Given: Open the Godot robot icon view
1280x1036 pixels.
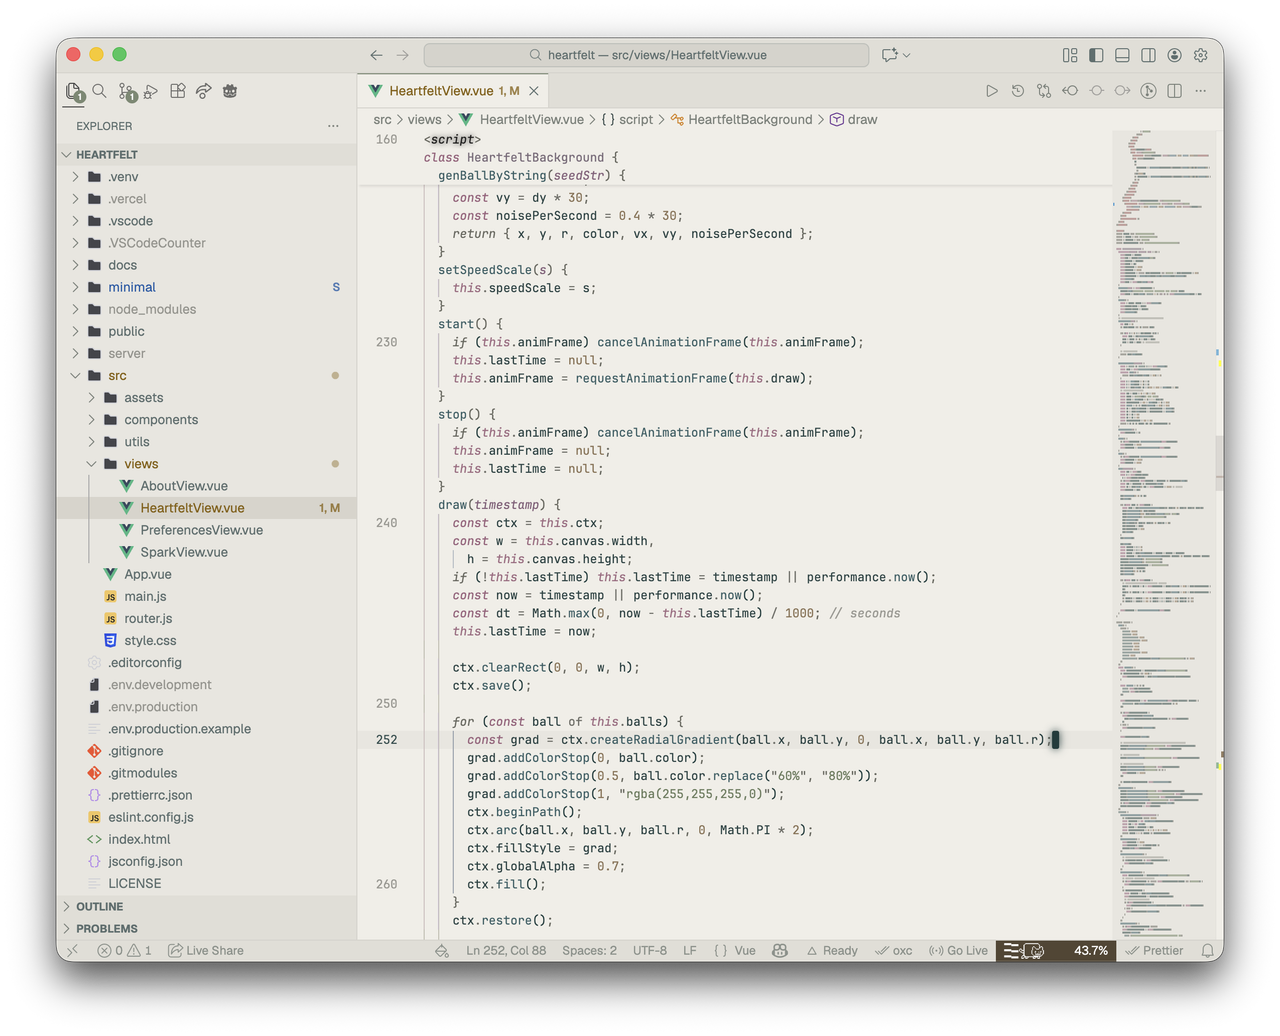Looking at the screenshot, I should [x=230, y=91].
